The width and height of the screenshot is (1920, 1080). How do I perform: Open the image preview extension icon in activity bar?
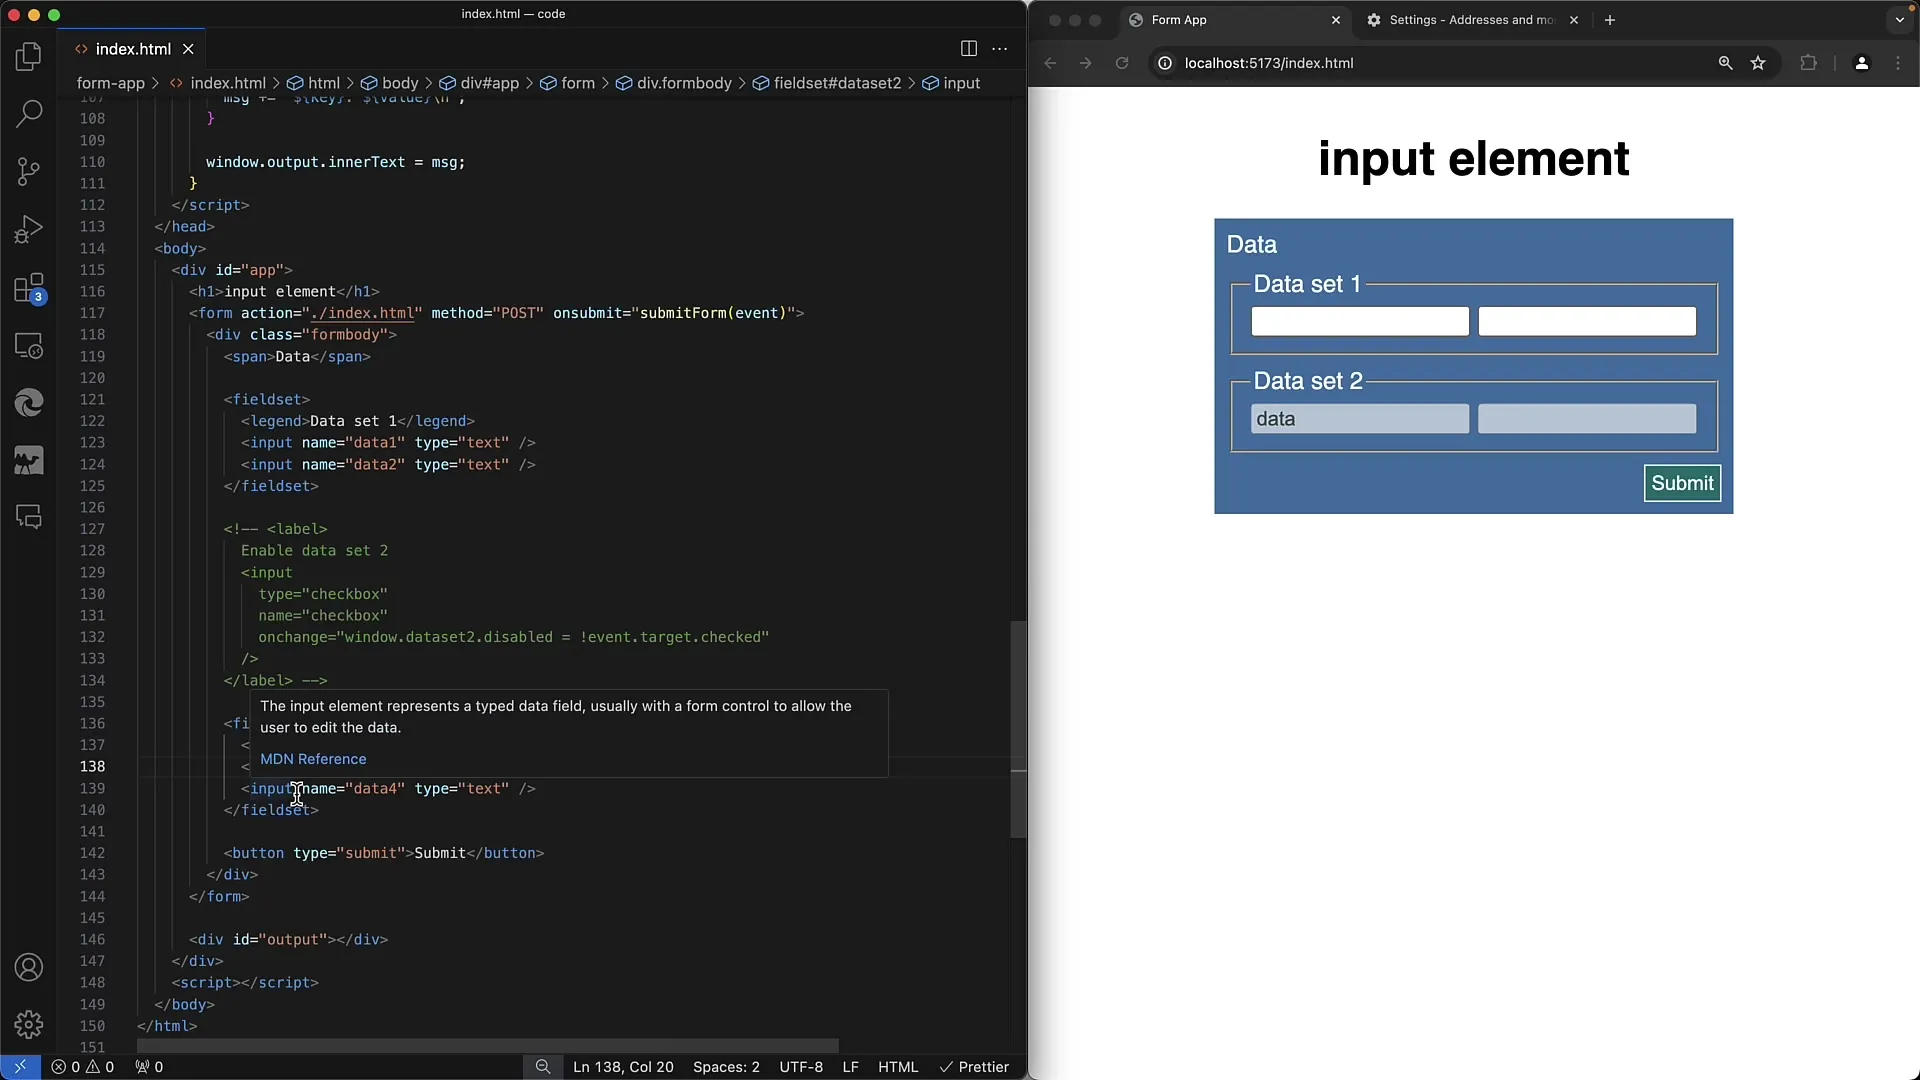coord(29,460)
